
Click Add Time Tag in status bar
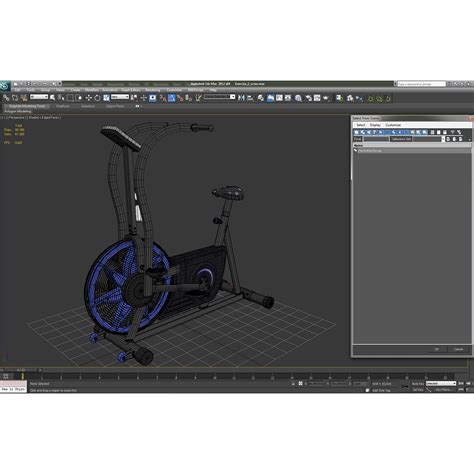pos(381,390)
